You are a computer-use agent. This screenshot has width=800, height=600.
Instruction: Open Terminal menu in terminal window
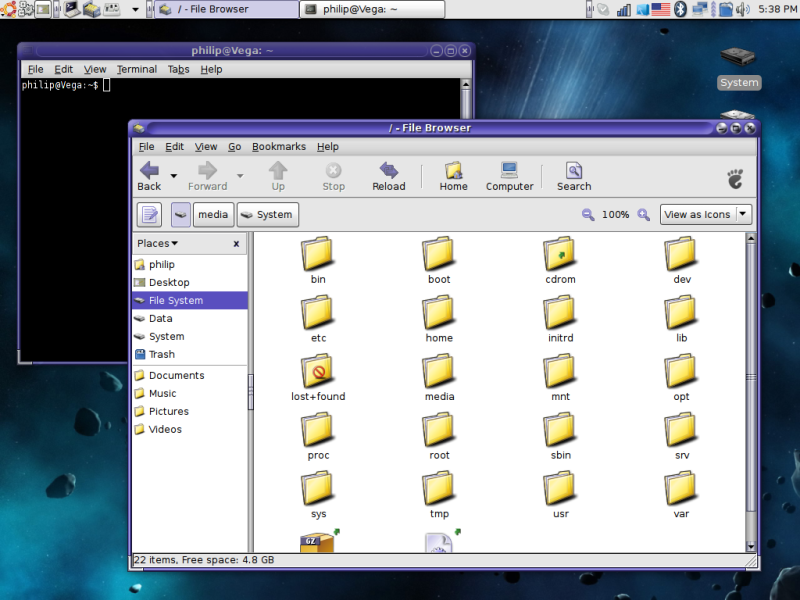(x=137, y=69)
